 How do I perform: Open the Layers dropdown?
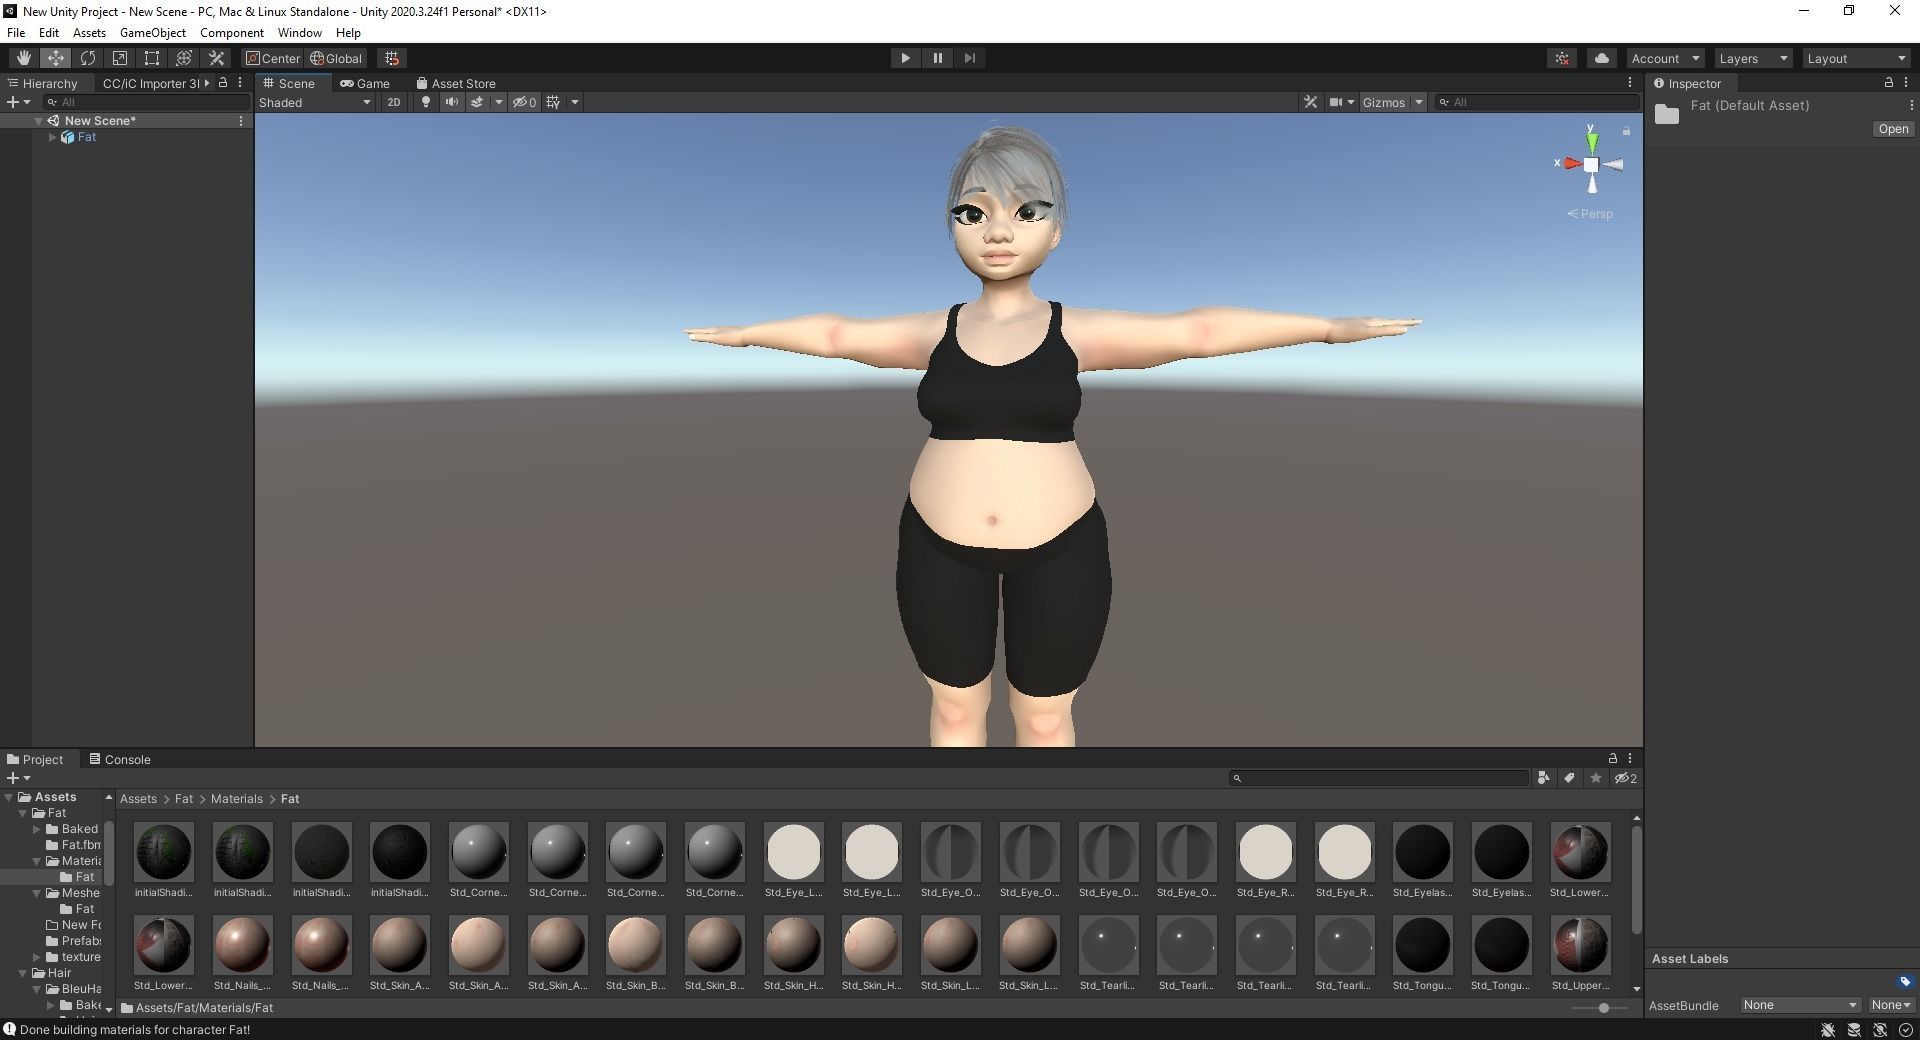point(1753,58)
